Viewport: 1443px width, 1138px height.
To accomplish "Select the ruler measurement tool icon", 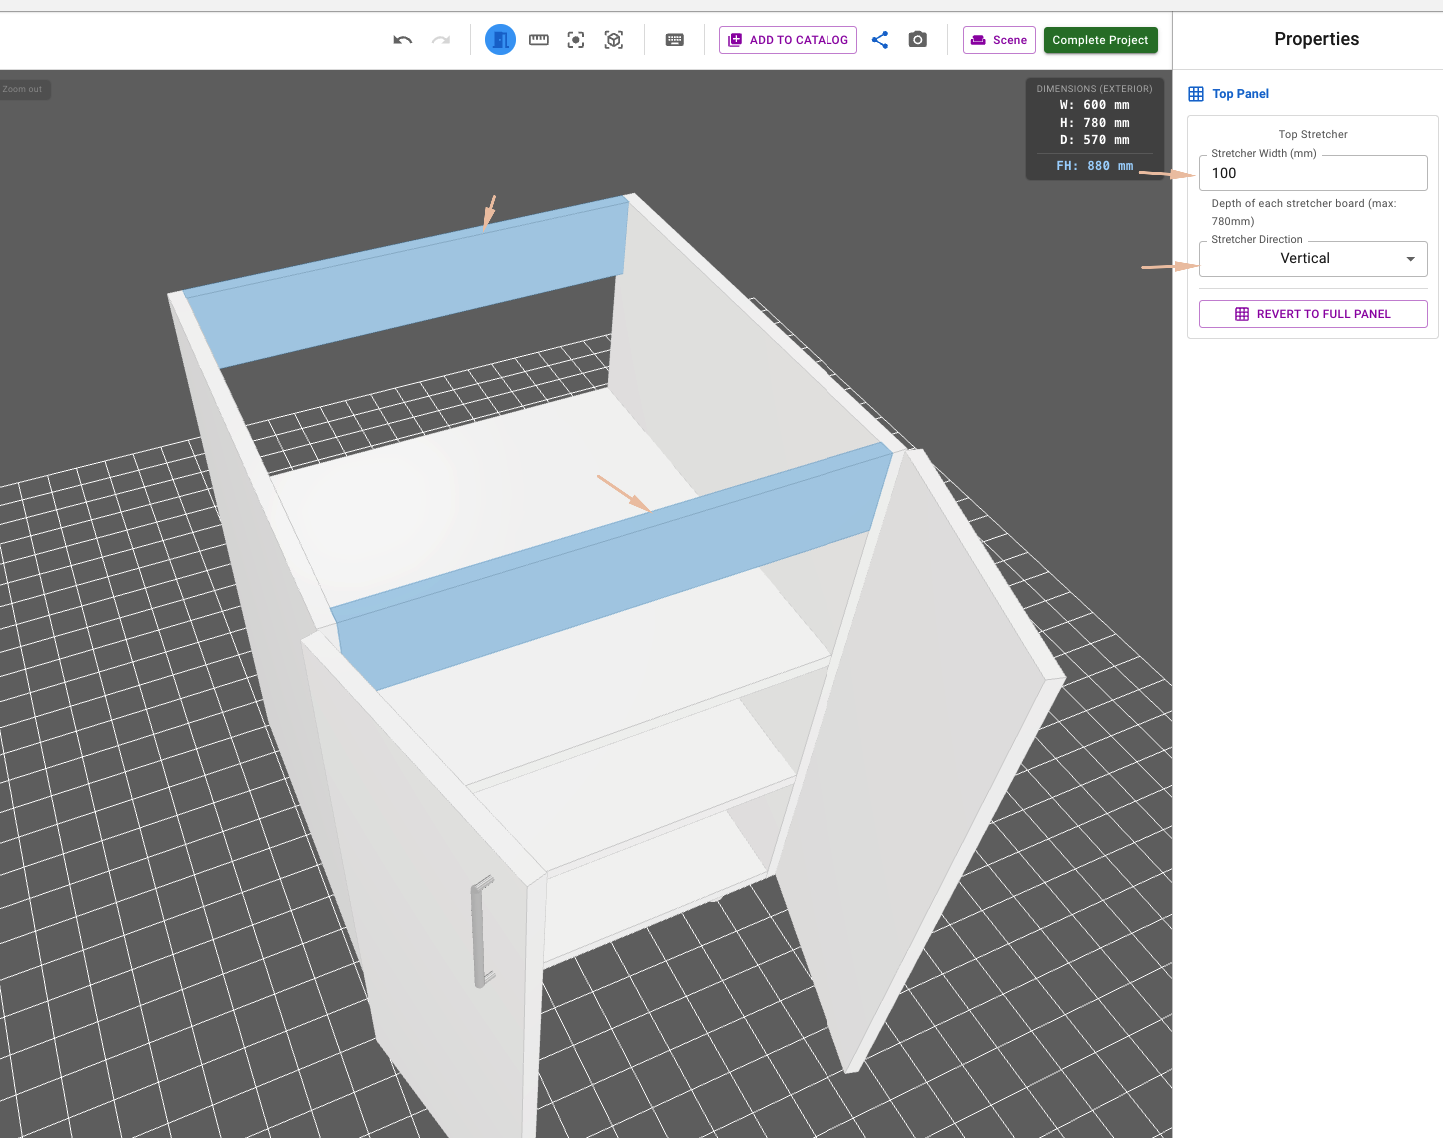I will (x=539, y=40).
